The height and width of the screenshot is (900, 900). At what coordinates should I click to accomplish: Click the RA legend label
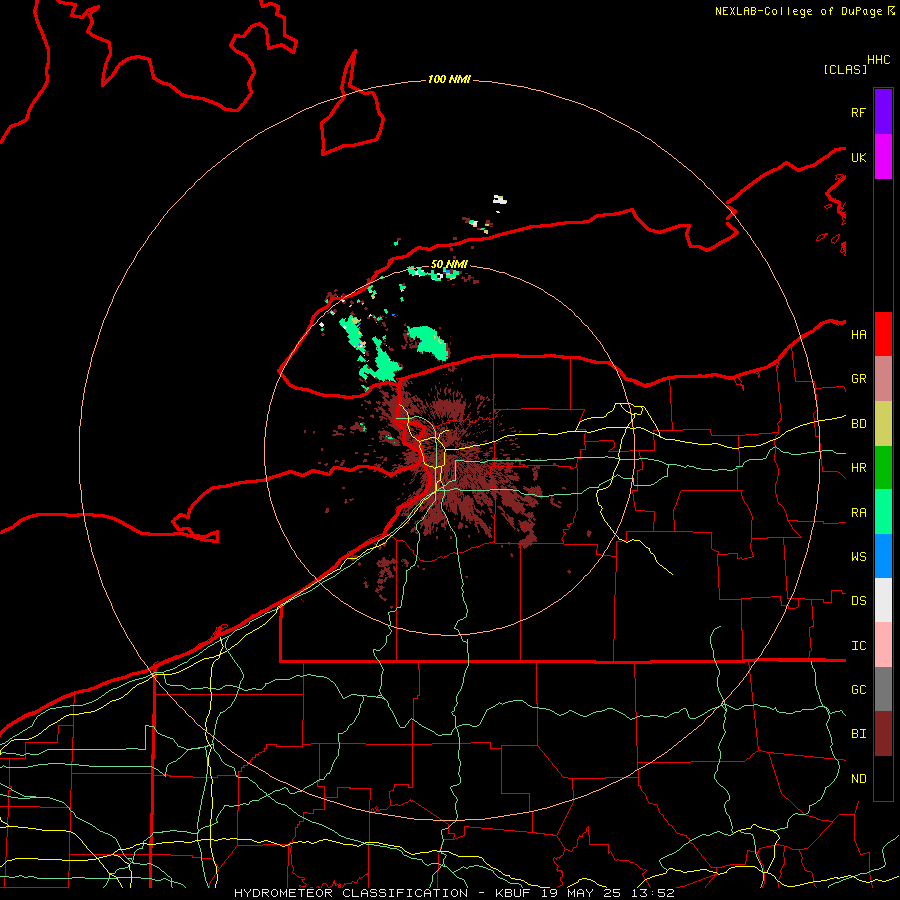858,513
